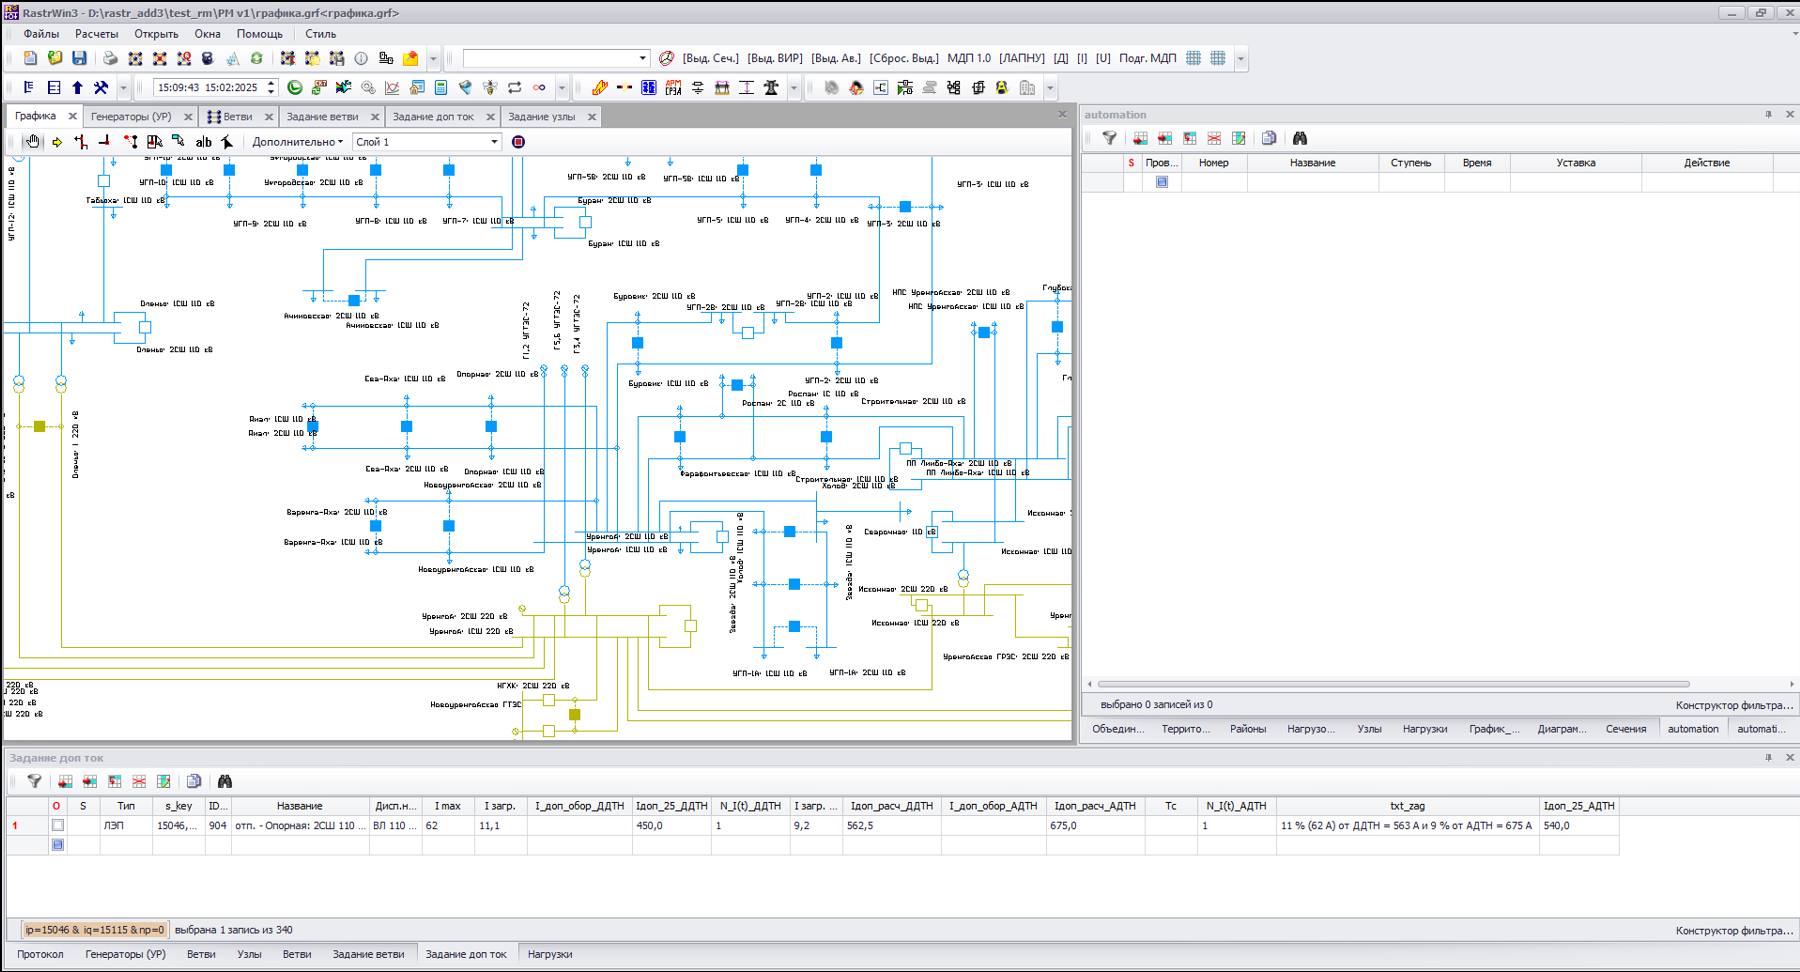Viewport: 1800px width, 972px height.
Task: Click the calculator icon in second toolbar
Action: pyautogui.click(x=441, y=88)
